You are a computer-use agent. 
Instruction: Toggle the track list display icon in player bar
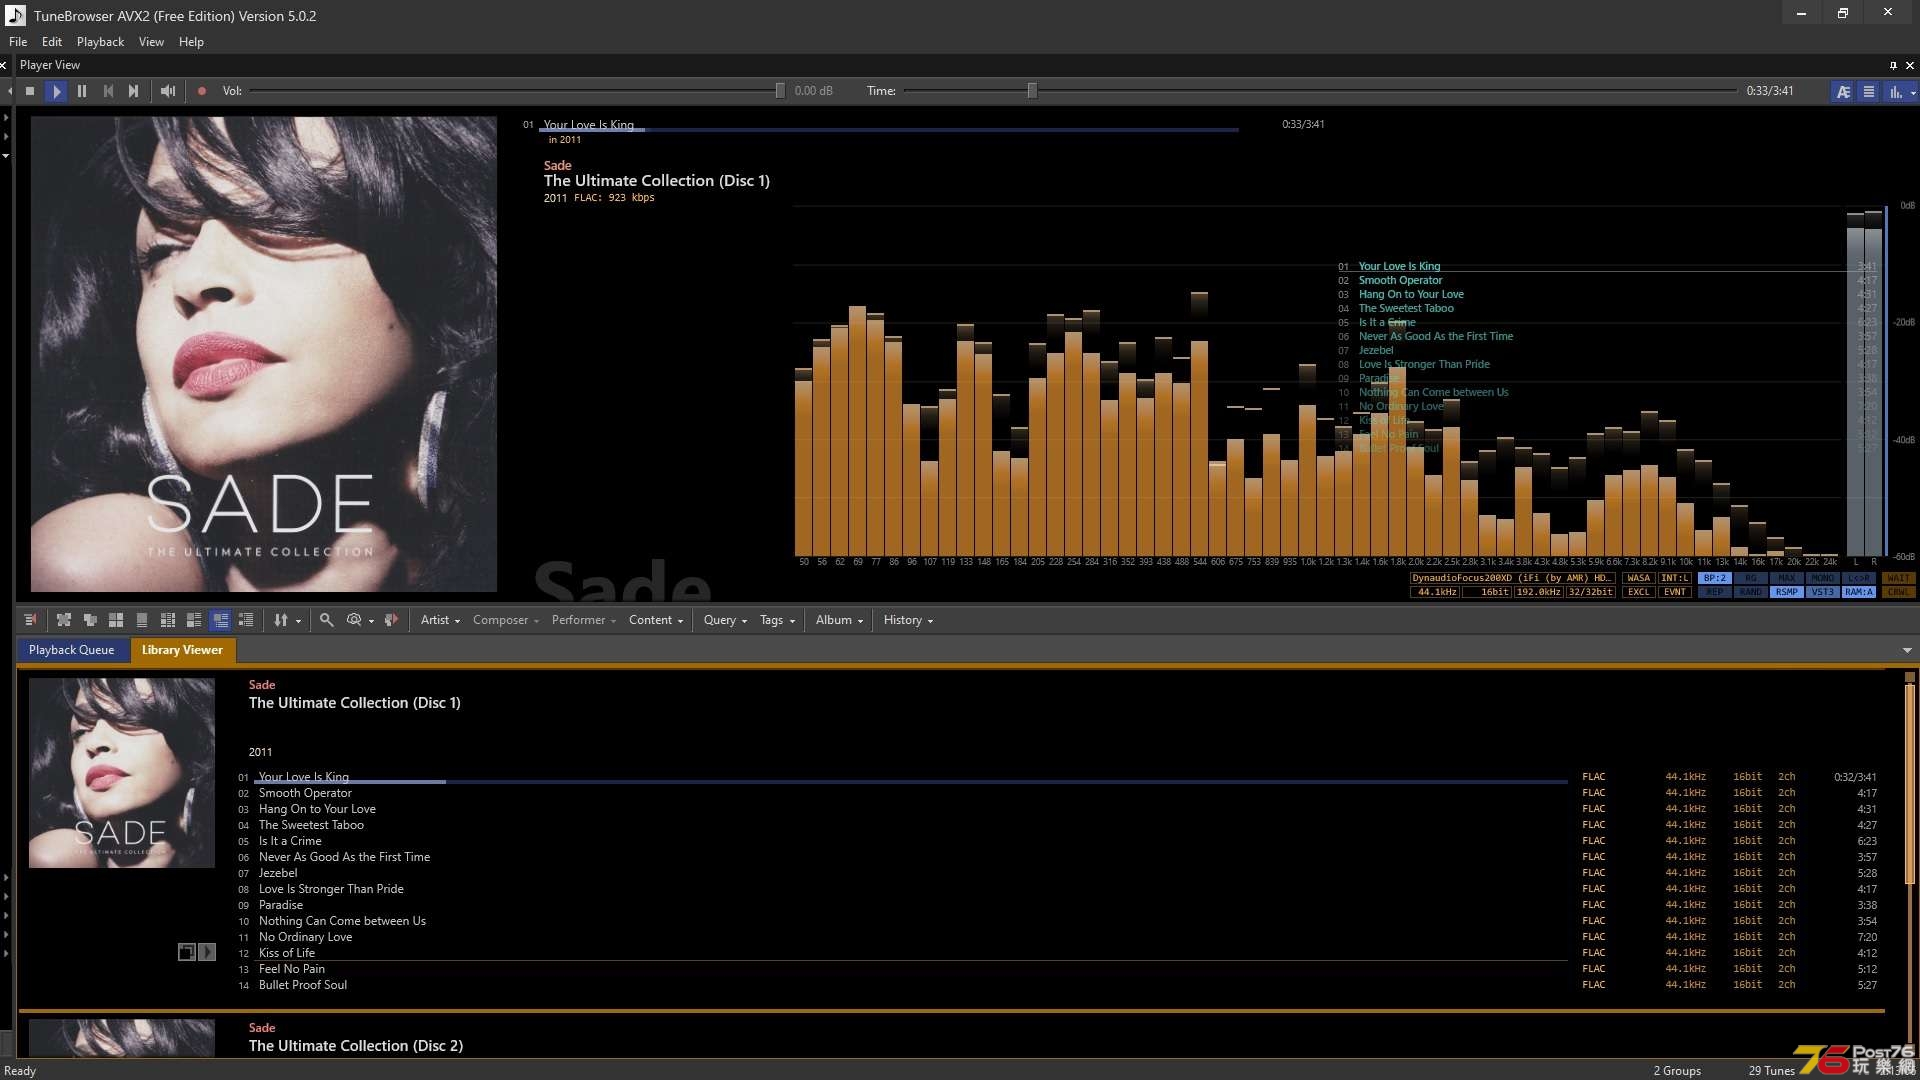[1868, 91]
